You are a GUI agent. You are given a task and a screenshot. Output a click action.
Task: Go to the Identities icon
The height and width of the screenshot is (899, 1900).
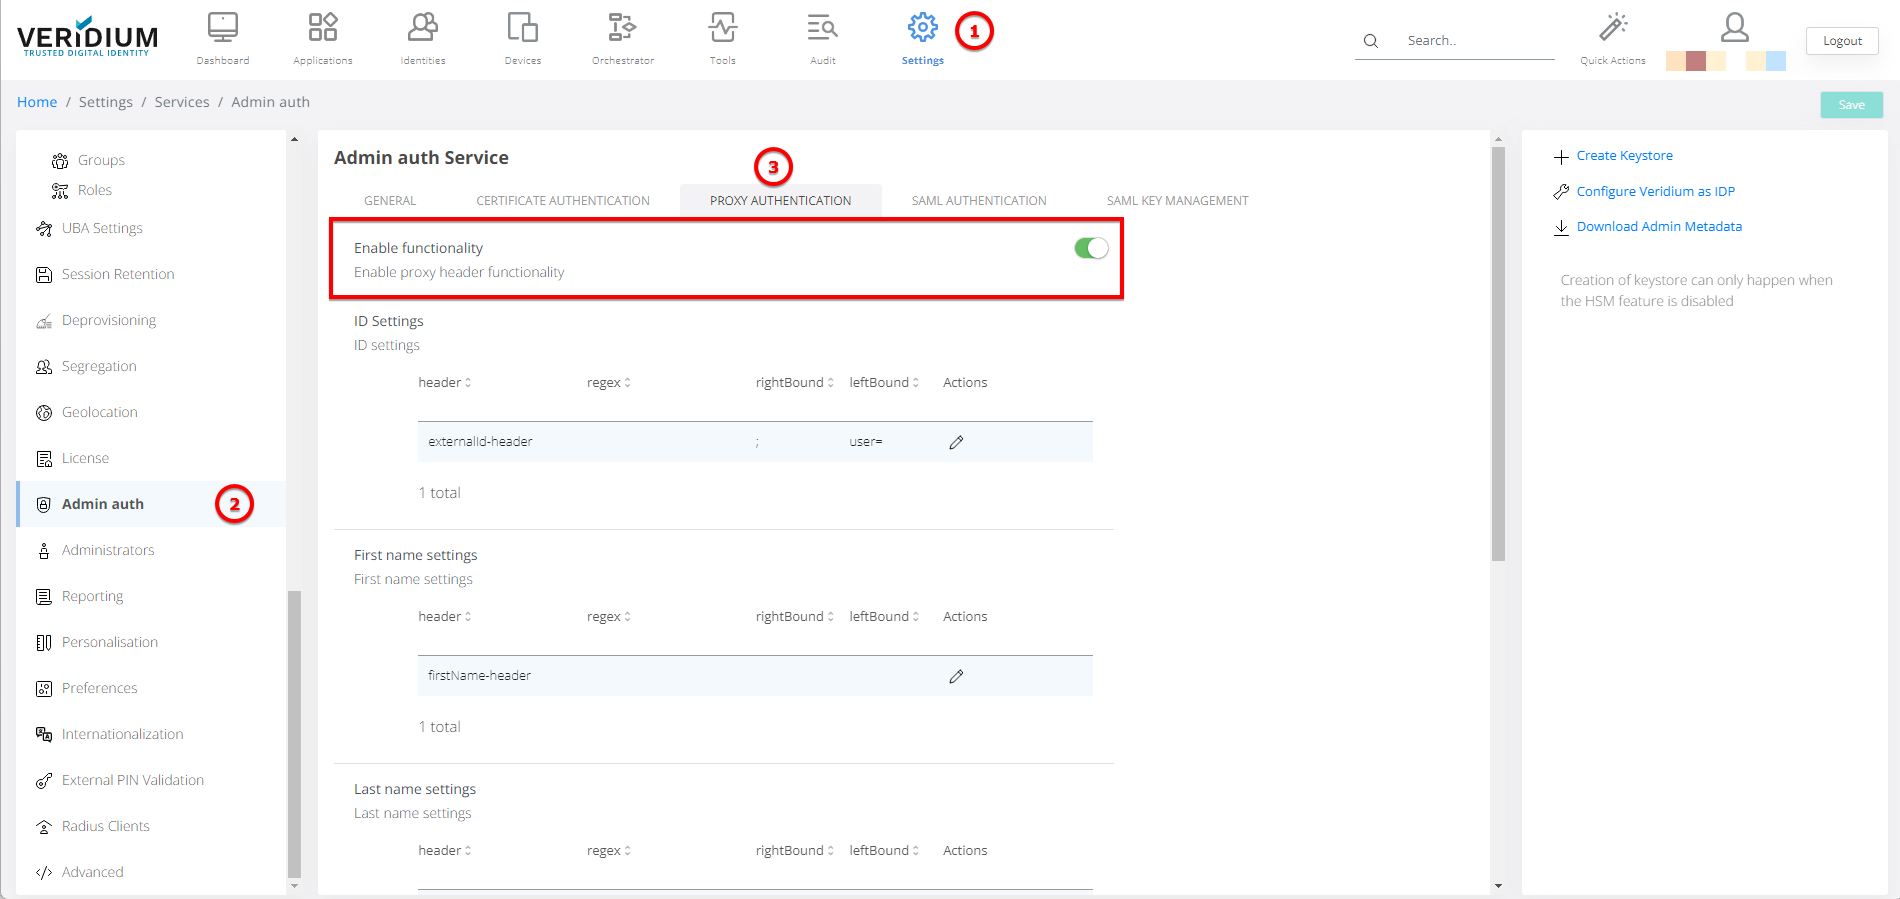pos(423,28)
